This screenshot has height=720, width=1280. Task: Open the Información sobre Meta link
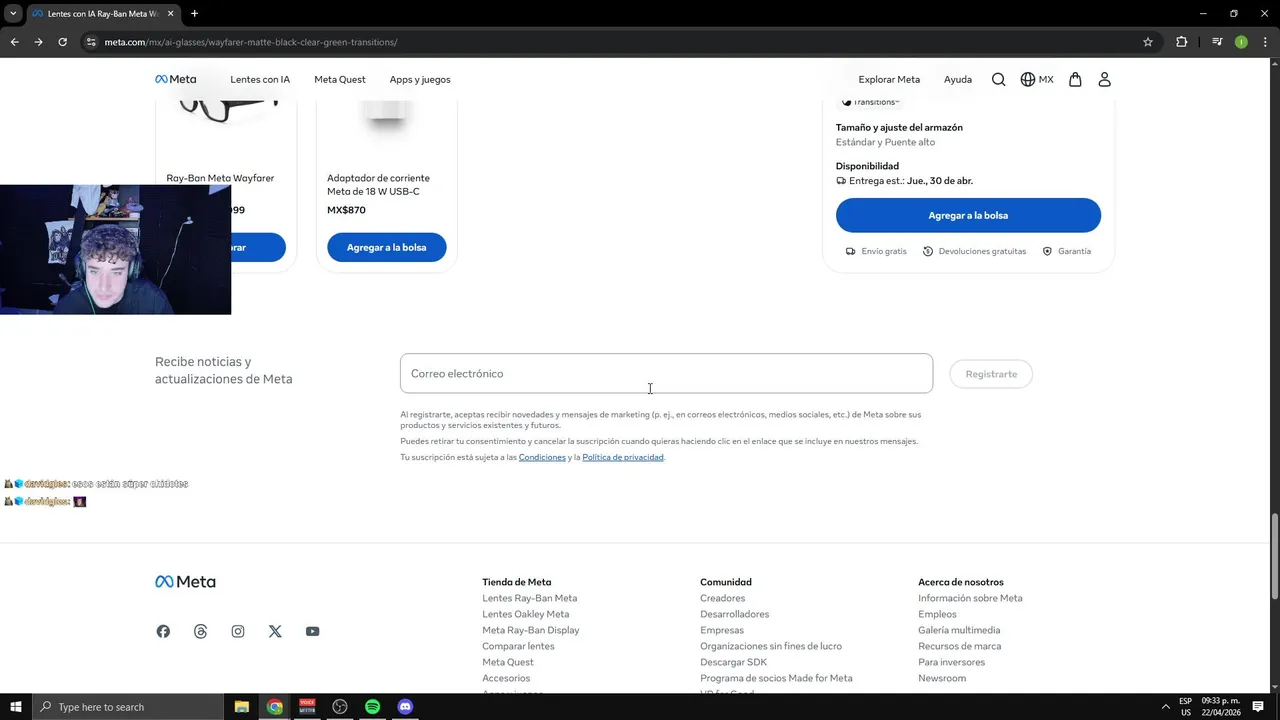(x=970, y=598)
